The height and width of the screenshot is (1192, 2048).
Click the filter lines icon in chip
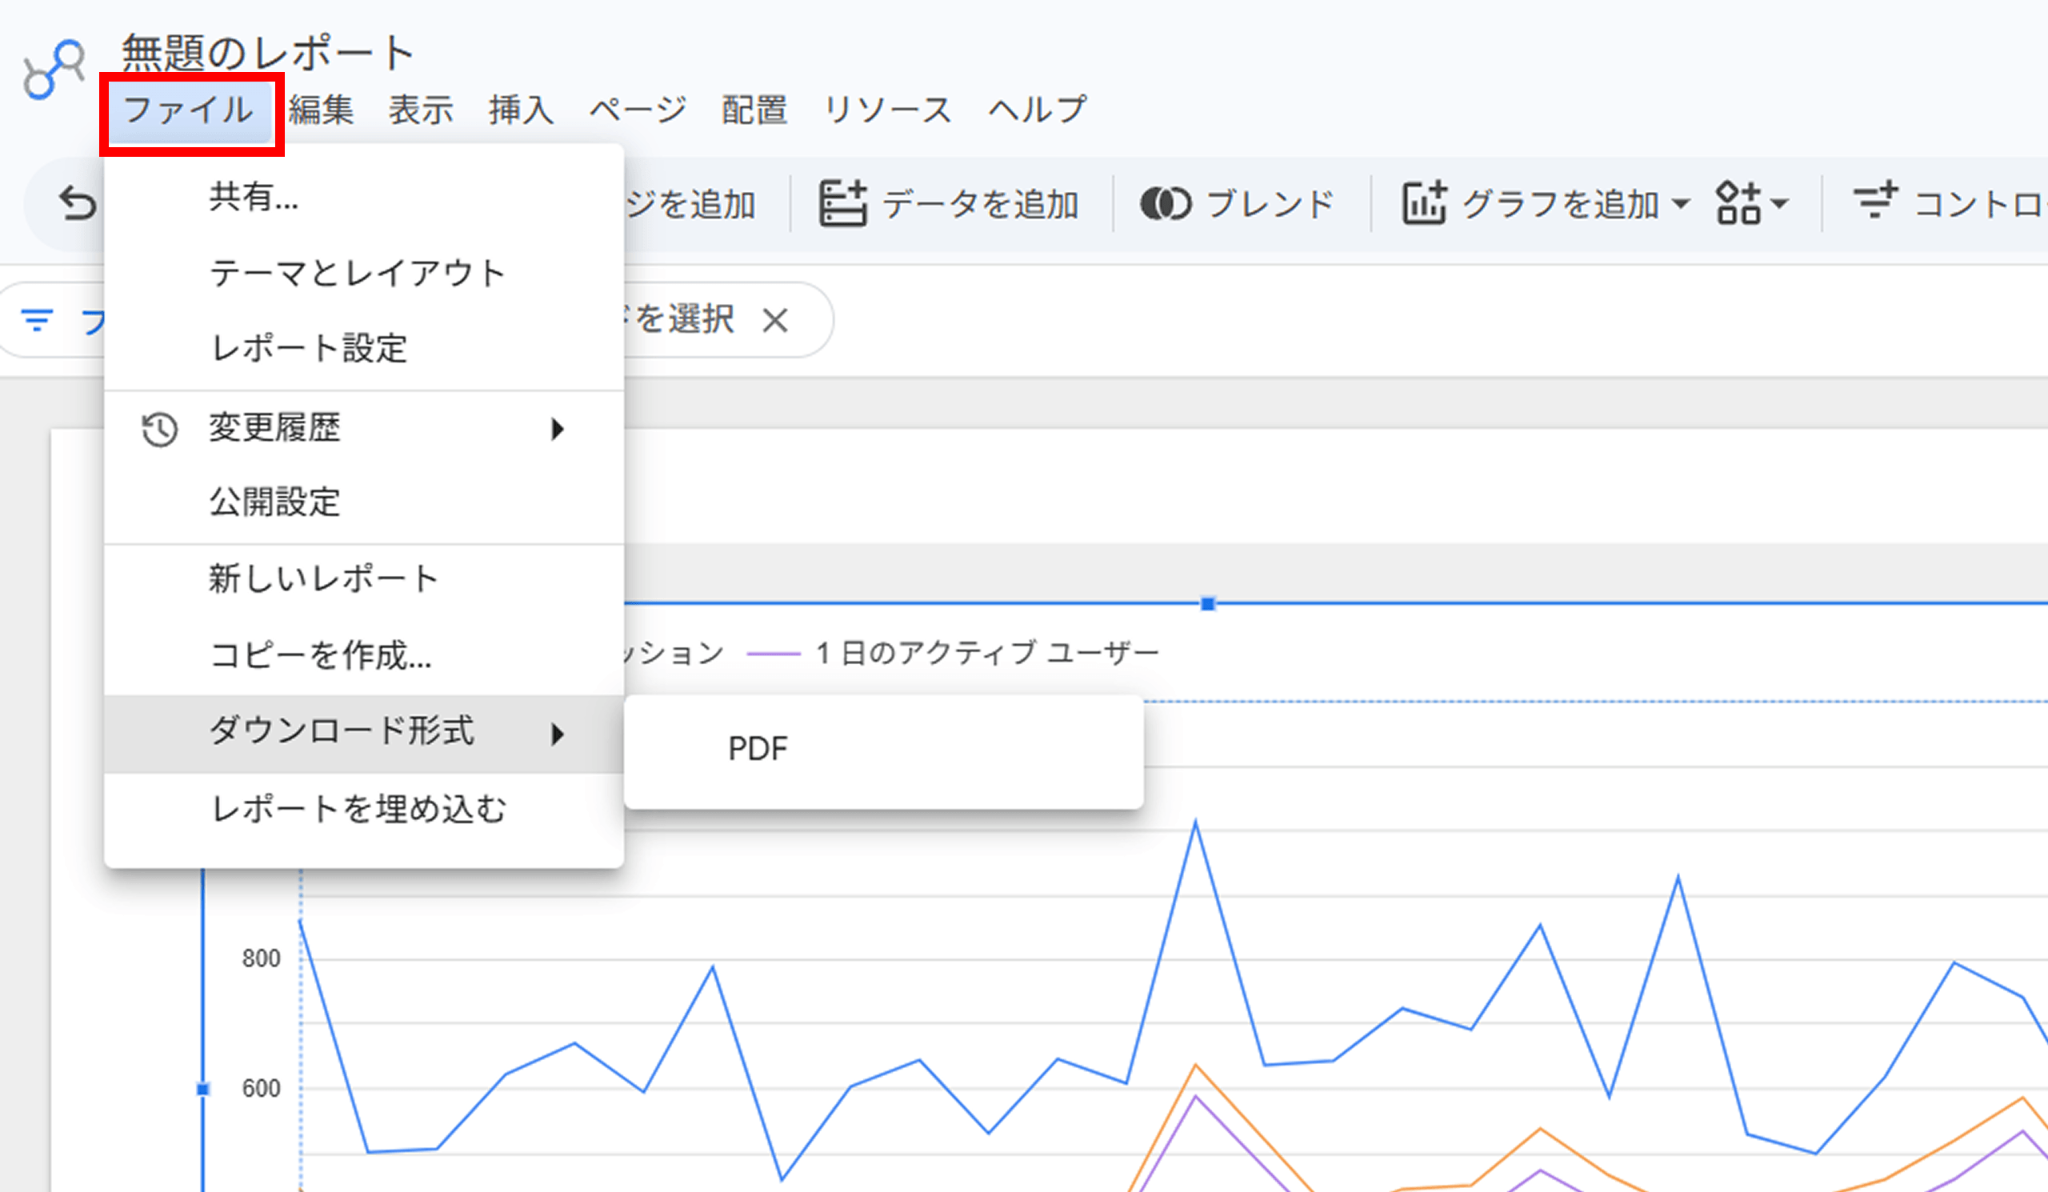point(37,320)
